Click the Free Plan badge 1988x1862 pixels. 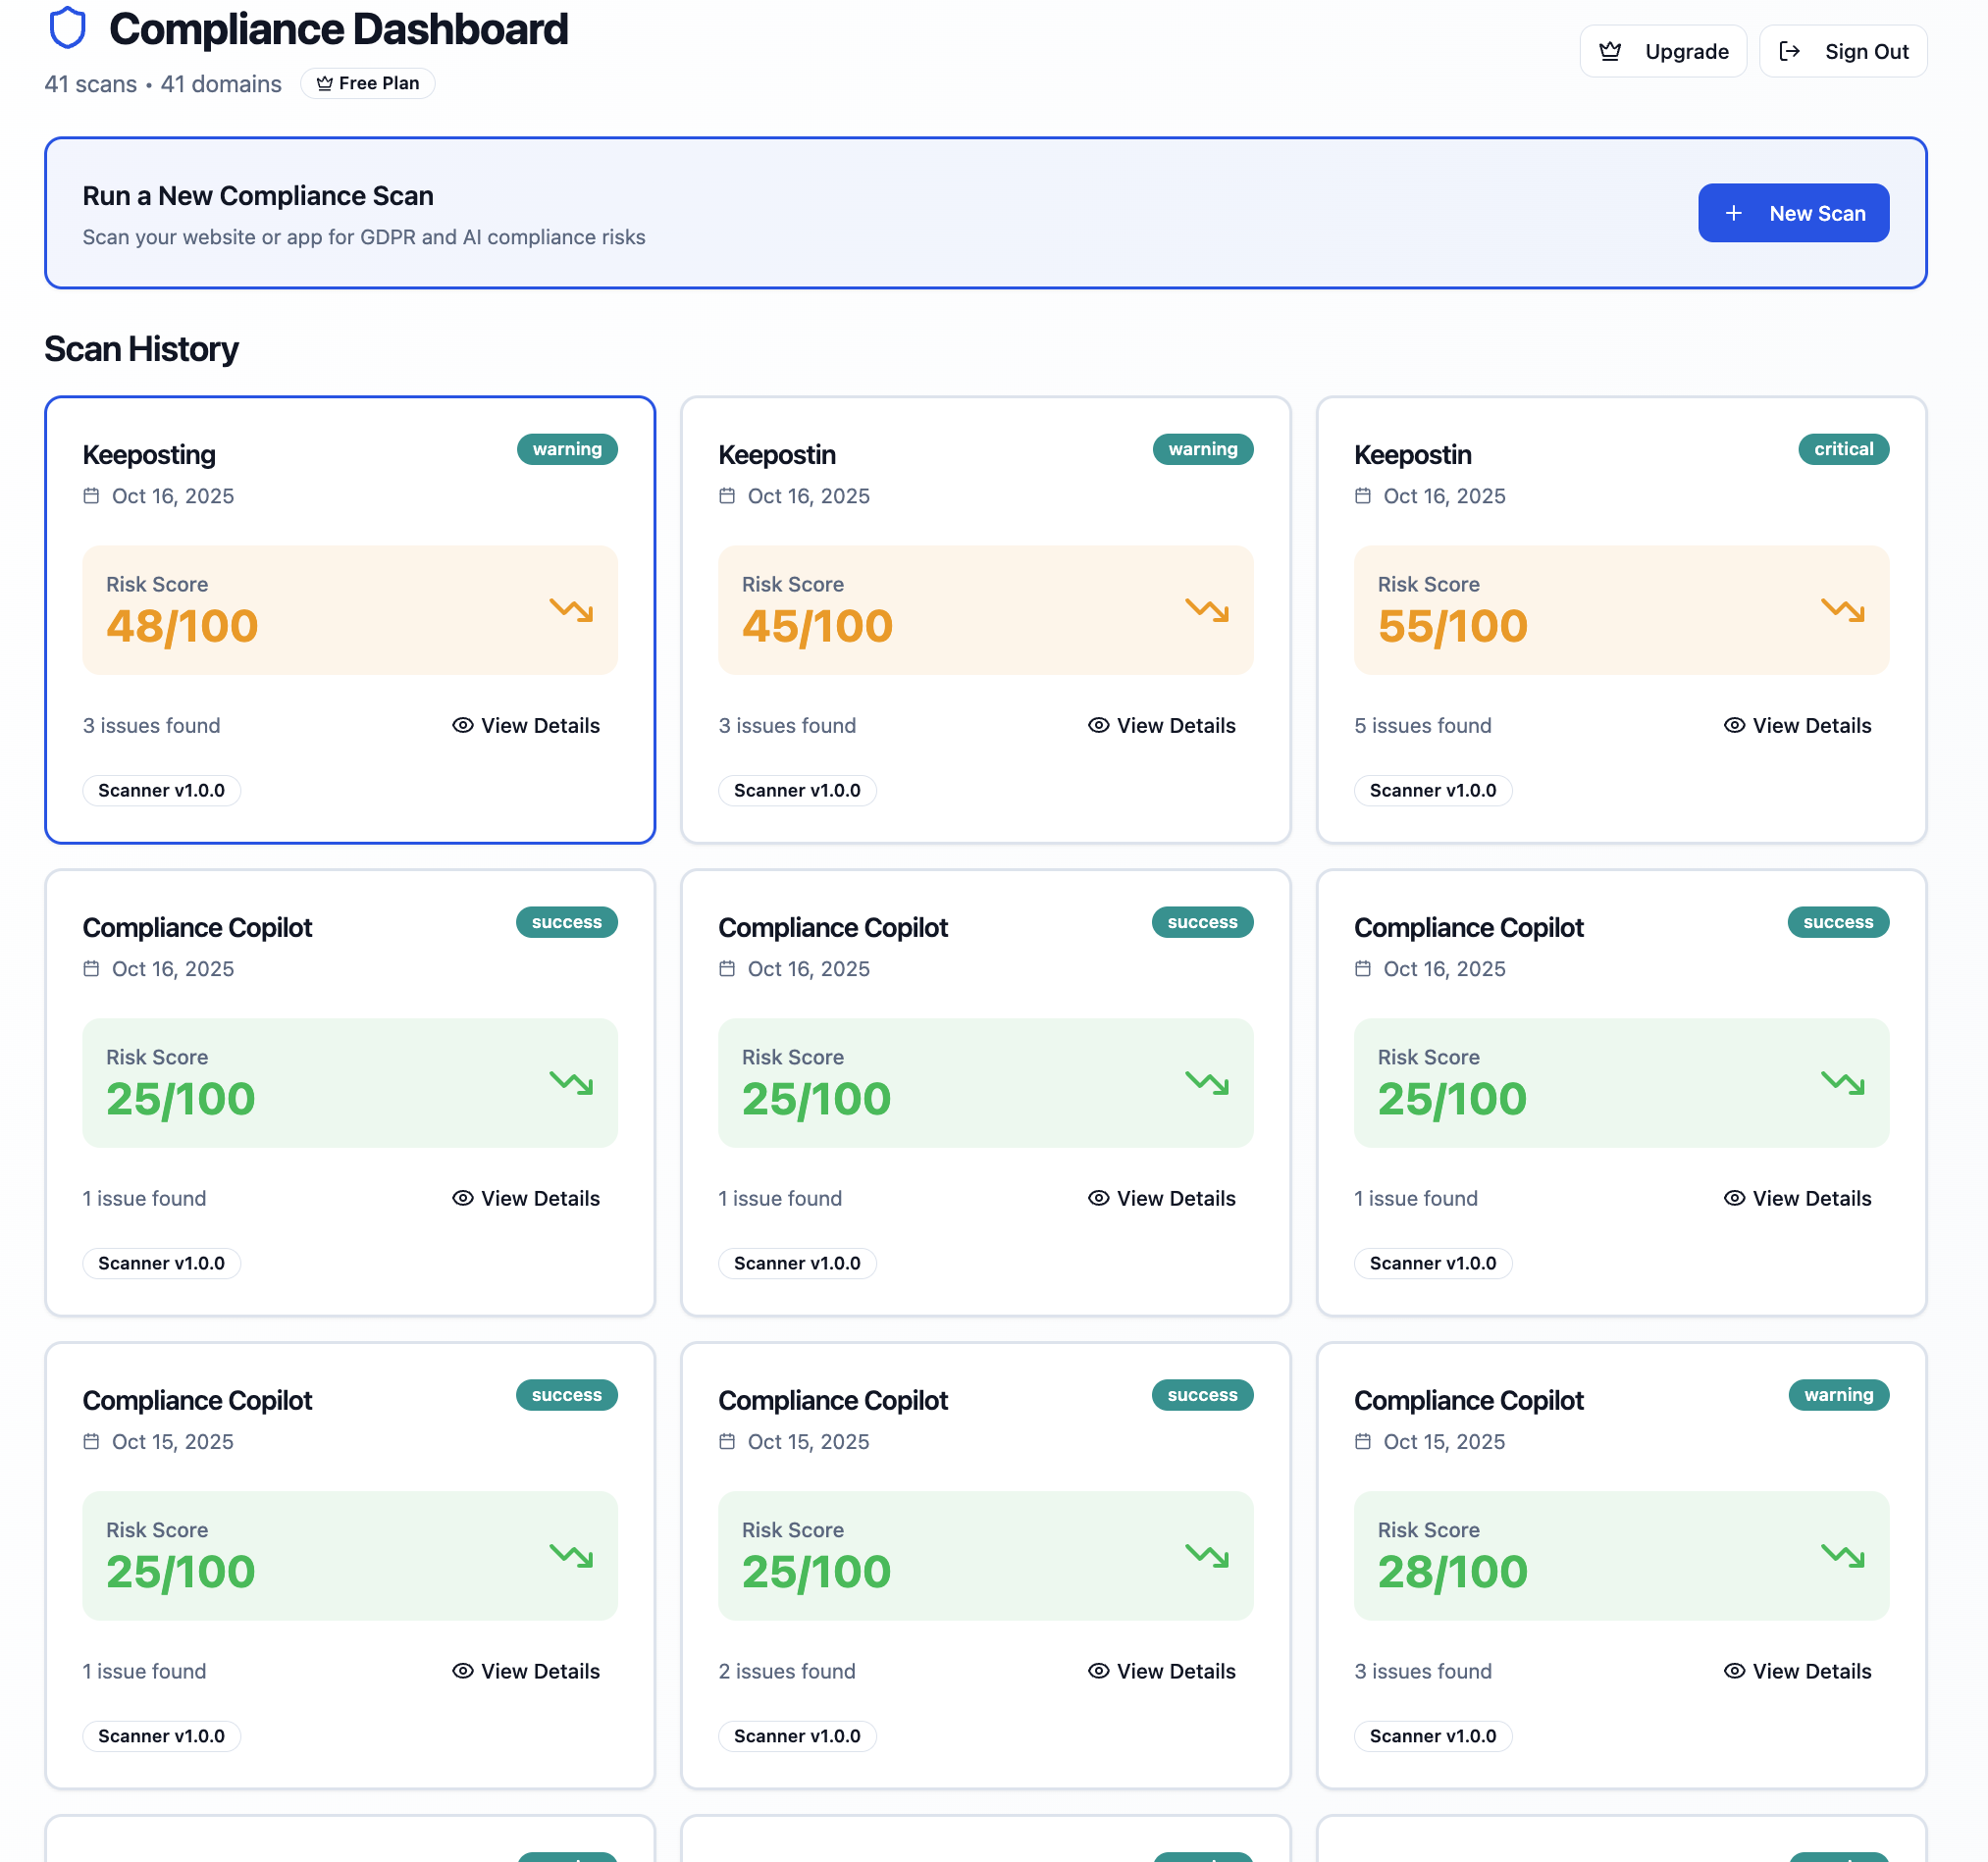(x=367, y=83)
